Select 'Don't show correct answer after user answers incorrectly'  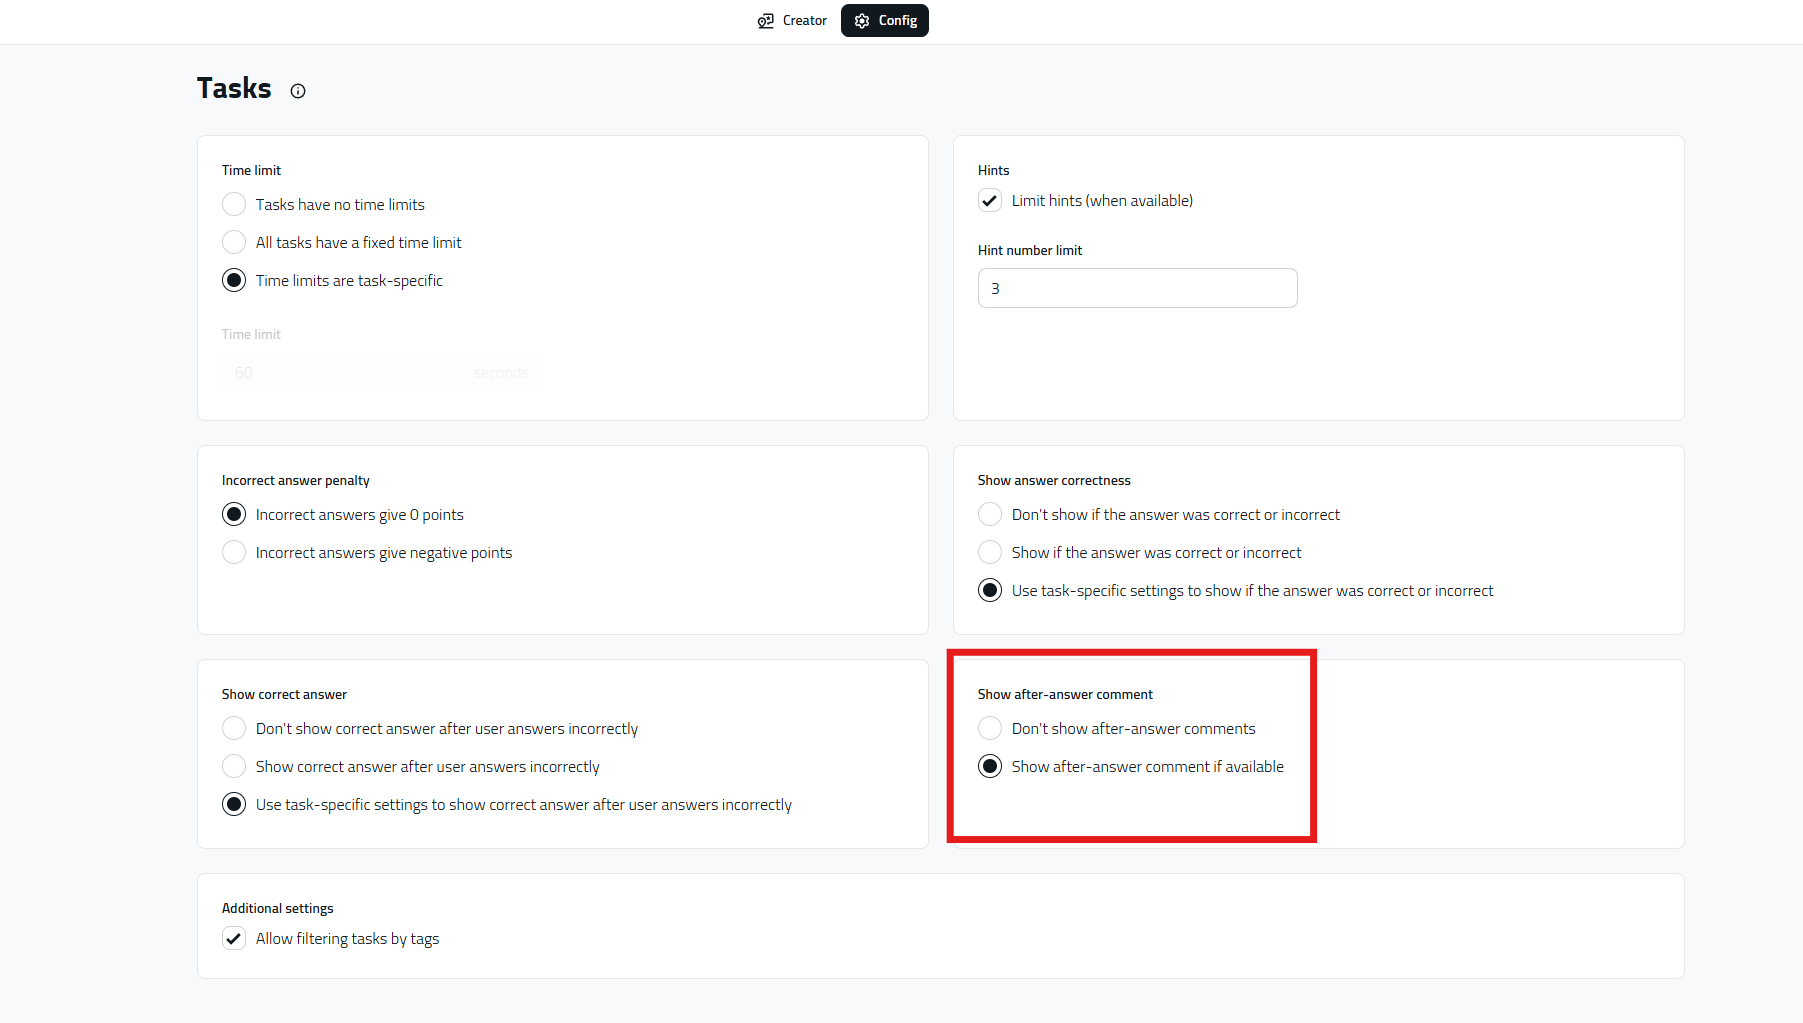(234, 729)
